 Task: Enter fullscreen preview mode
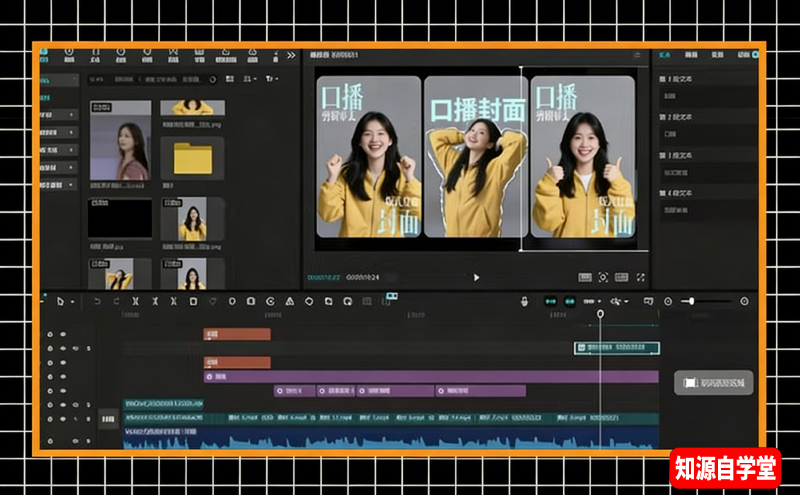pos(640,277)
